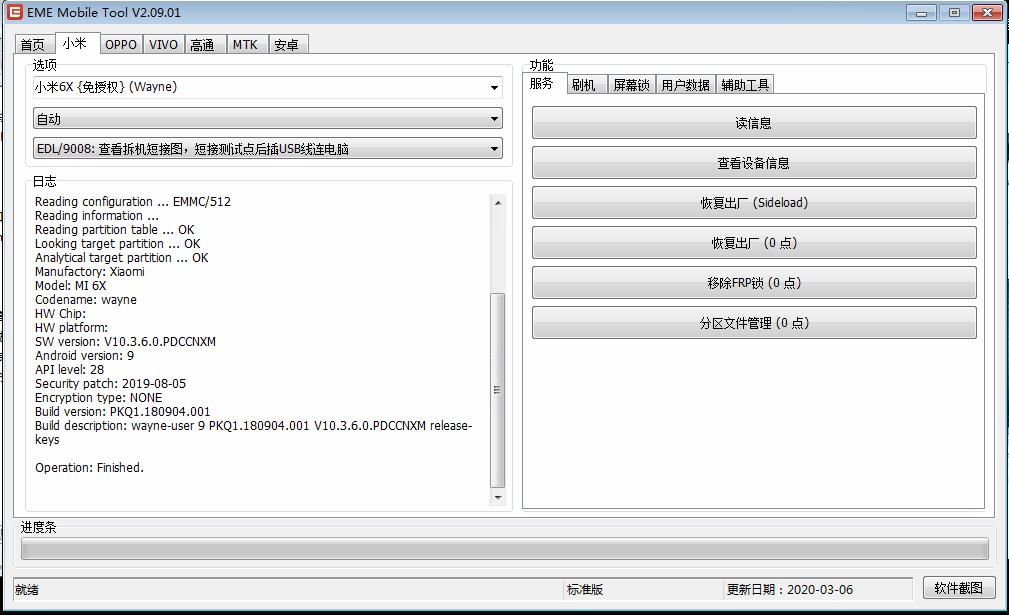This screenshot has height=615, width=1009.
Task: Open the 首页 tab
Action: click(33, 44)
